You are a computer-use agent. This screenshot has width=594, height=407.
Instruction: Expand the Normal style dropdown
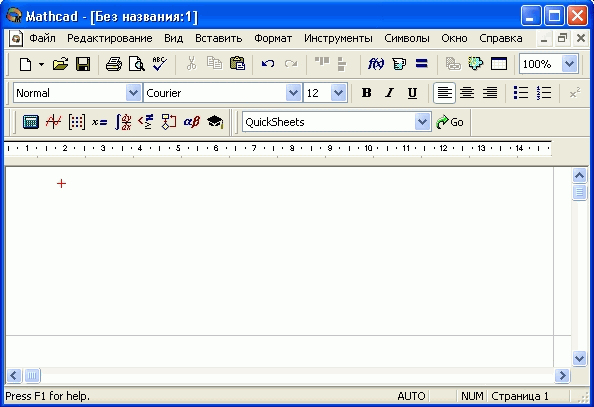133,93
